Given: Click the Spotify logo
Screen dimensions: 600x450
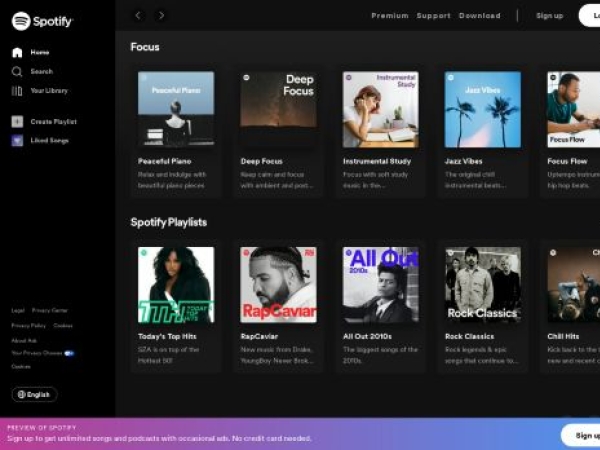Looking at the screenshot, I should point(42,21).
